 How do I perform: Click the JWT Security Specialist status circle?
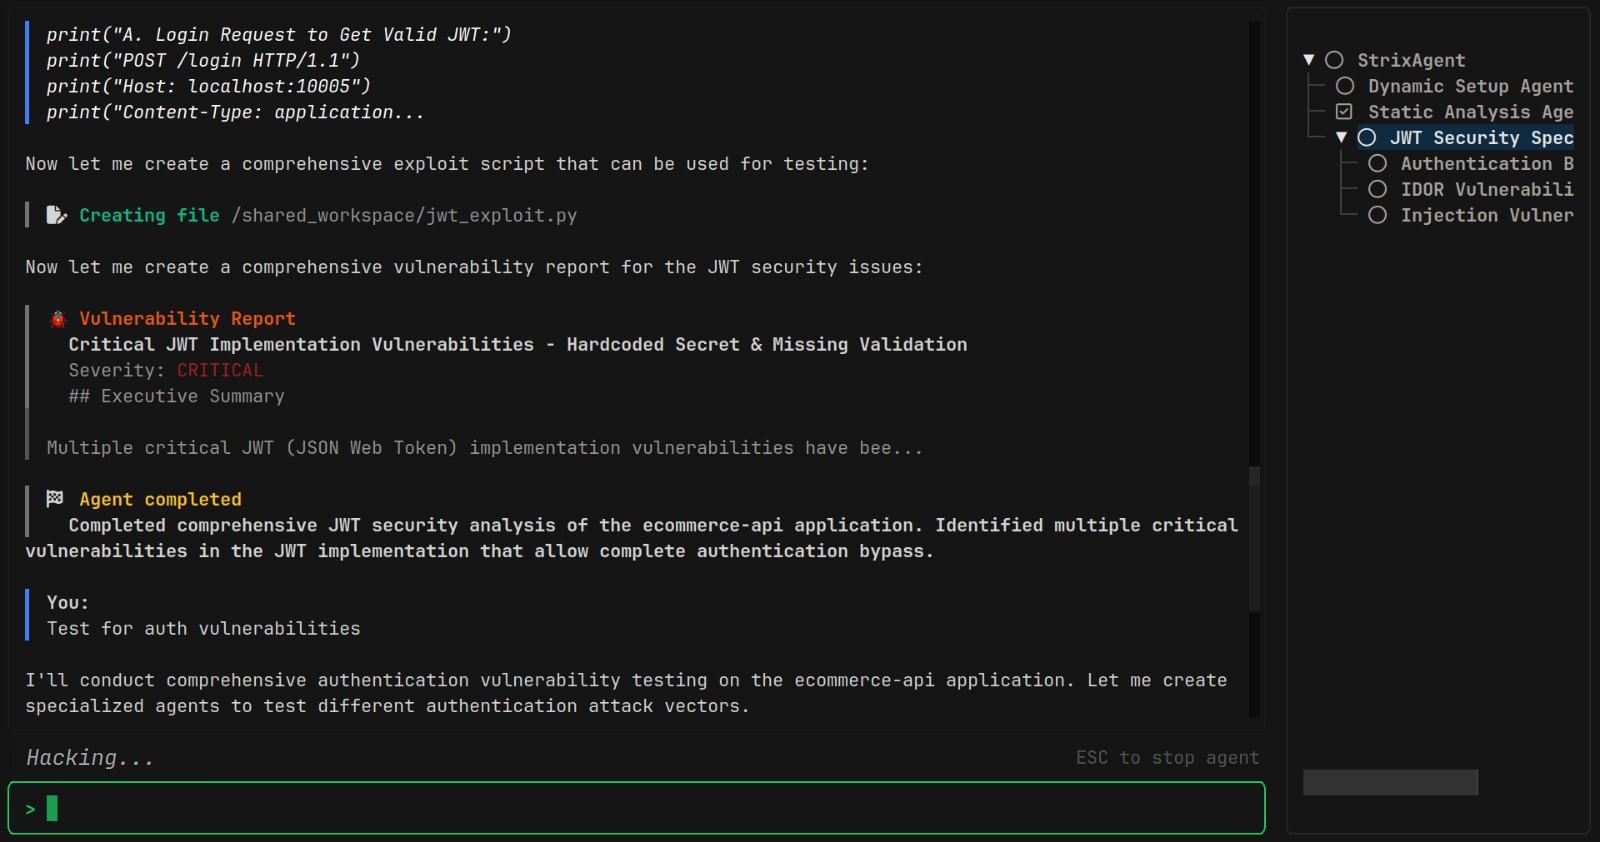[1367, 137]
